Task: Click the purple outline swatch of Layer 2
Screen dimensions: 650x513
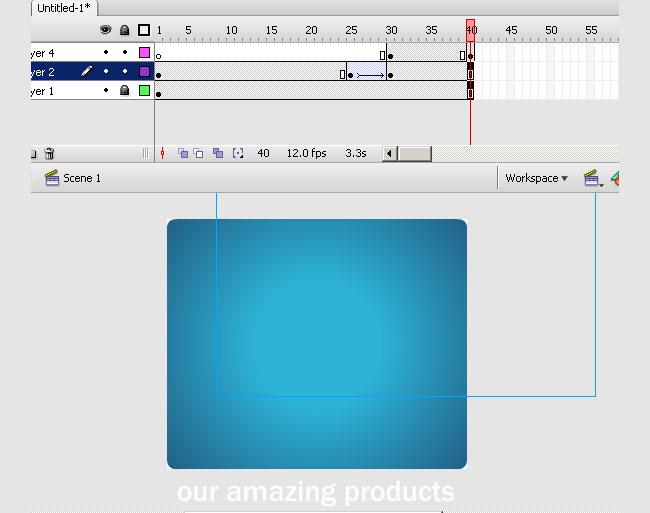Action: tap(144, 71)
